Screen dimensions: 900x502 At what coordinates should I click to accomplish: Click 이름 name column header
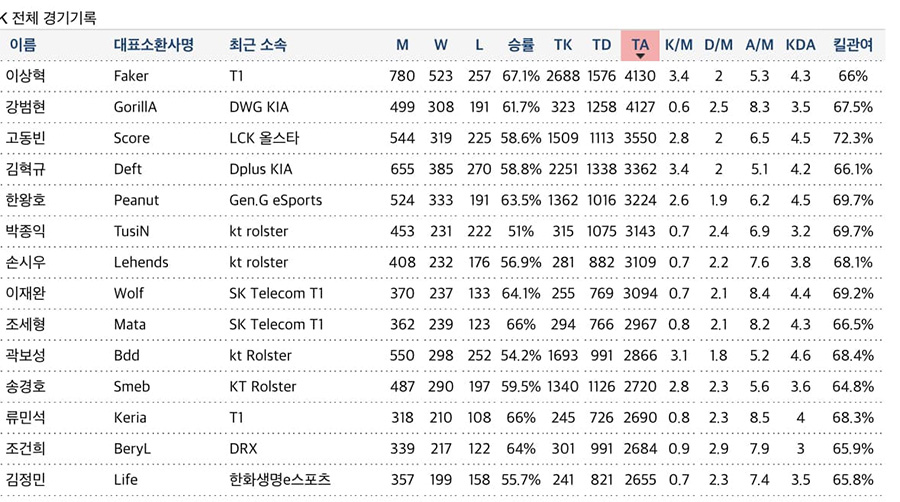click(x=23, y=45)
